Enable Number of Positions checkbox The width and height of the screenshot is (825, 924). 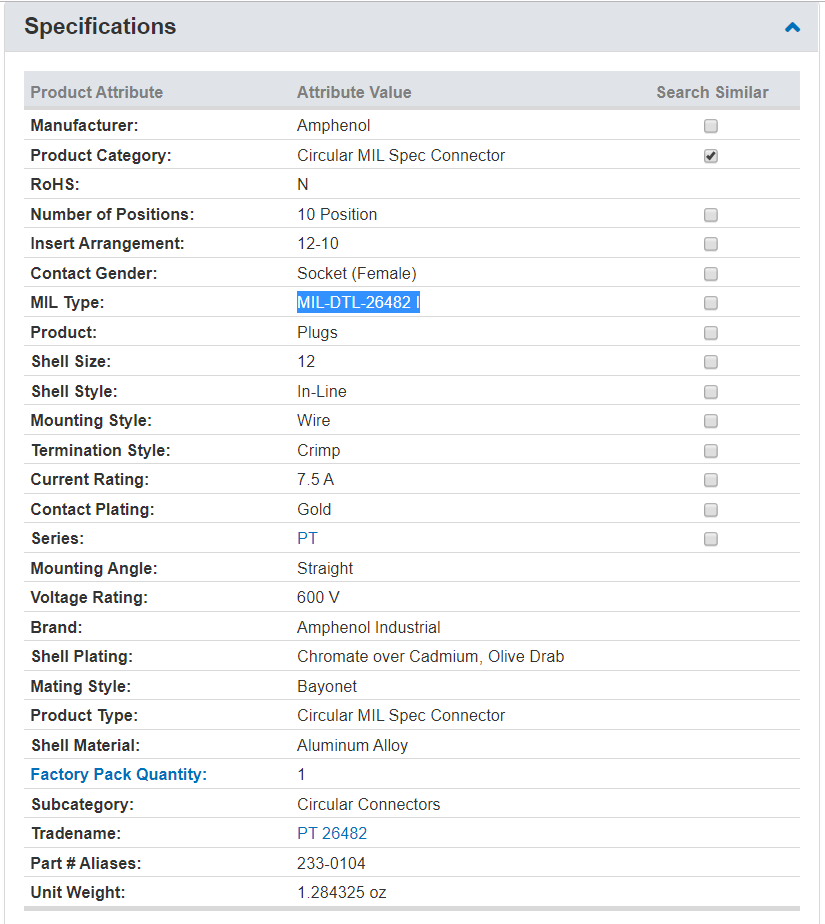coord(711,214)
